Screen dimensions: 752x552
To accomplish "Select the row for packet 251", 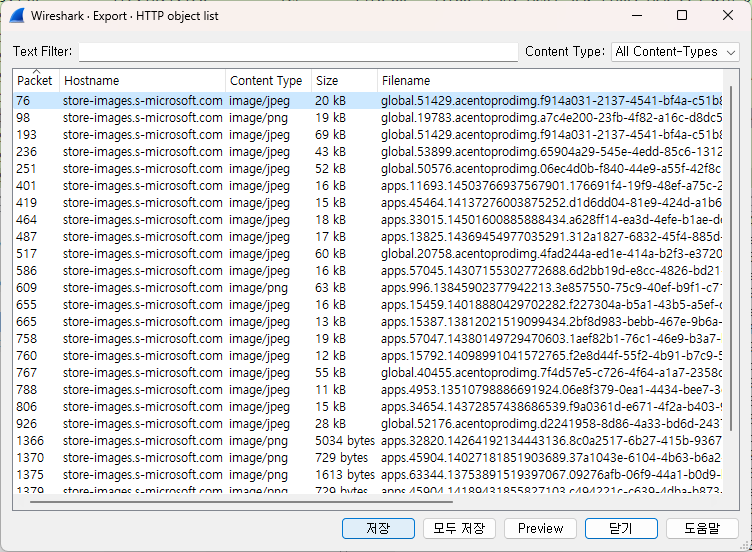I will [368, 169].
